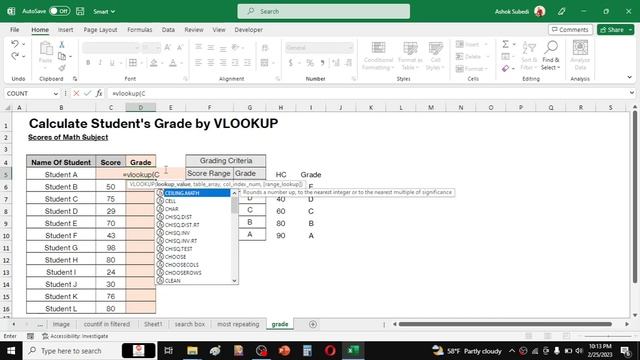Toggle the AutoSave switch
This screenshot has height=360, width=640.
point(59,11)
